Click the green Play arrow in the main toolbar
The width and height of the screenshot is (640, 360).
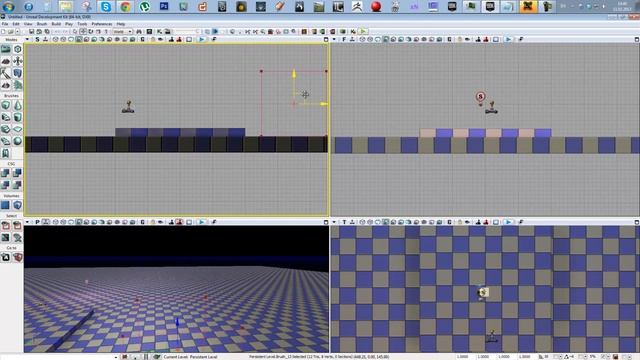click(363, 31)
